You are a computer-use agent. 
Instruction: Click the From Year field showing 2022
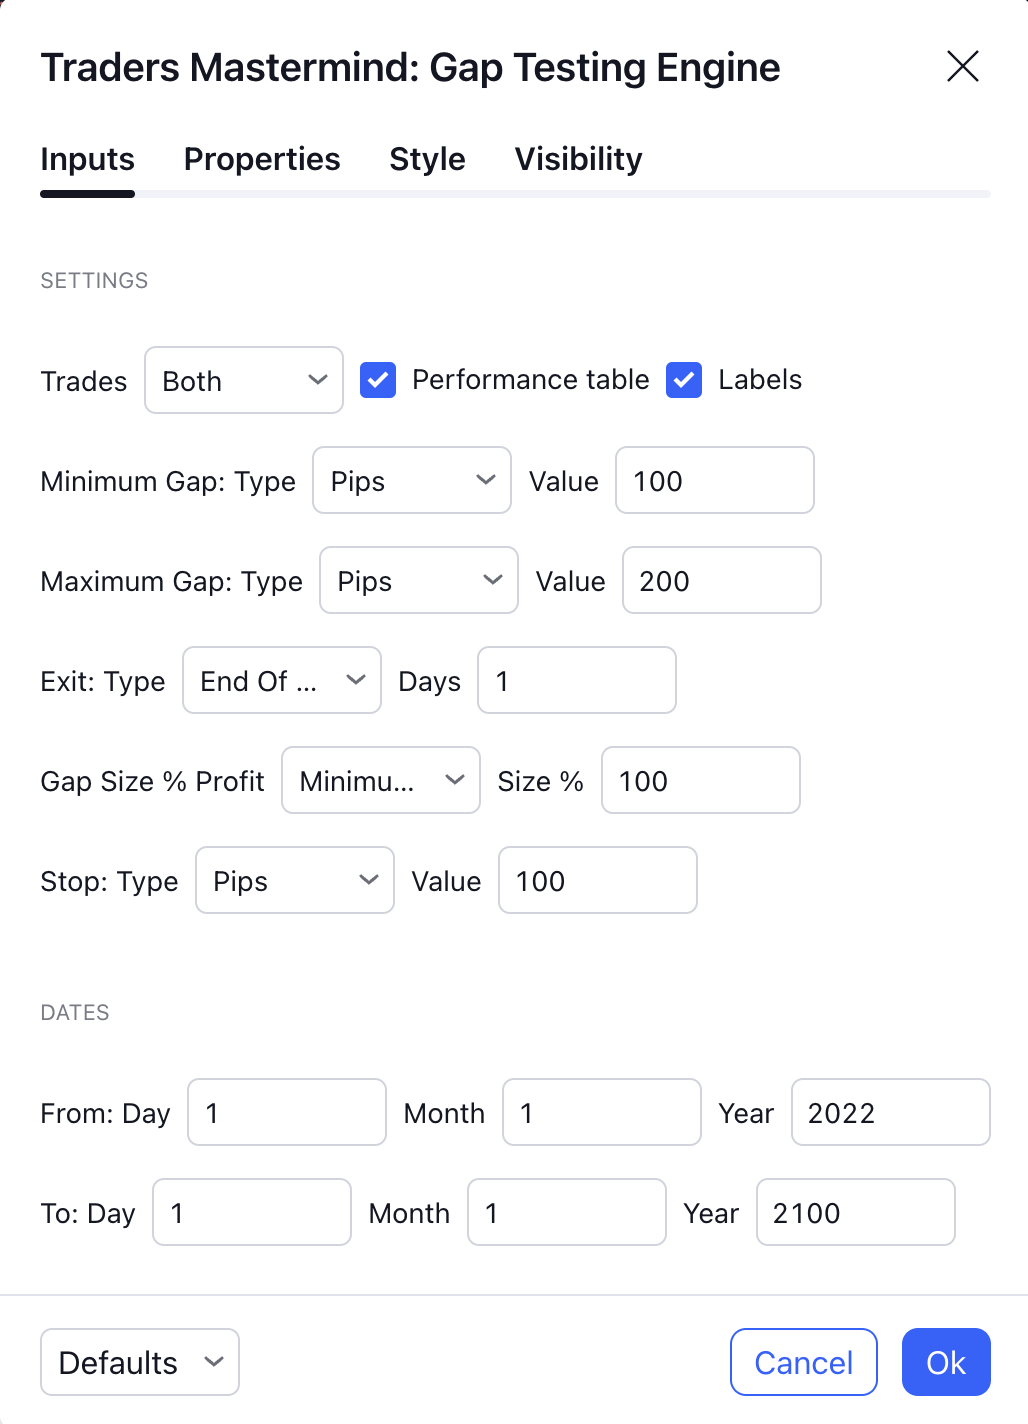point(889,1112)
